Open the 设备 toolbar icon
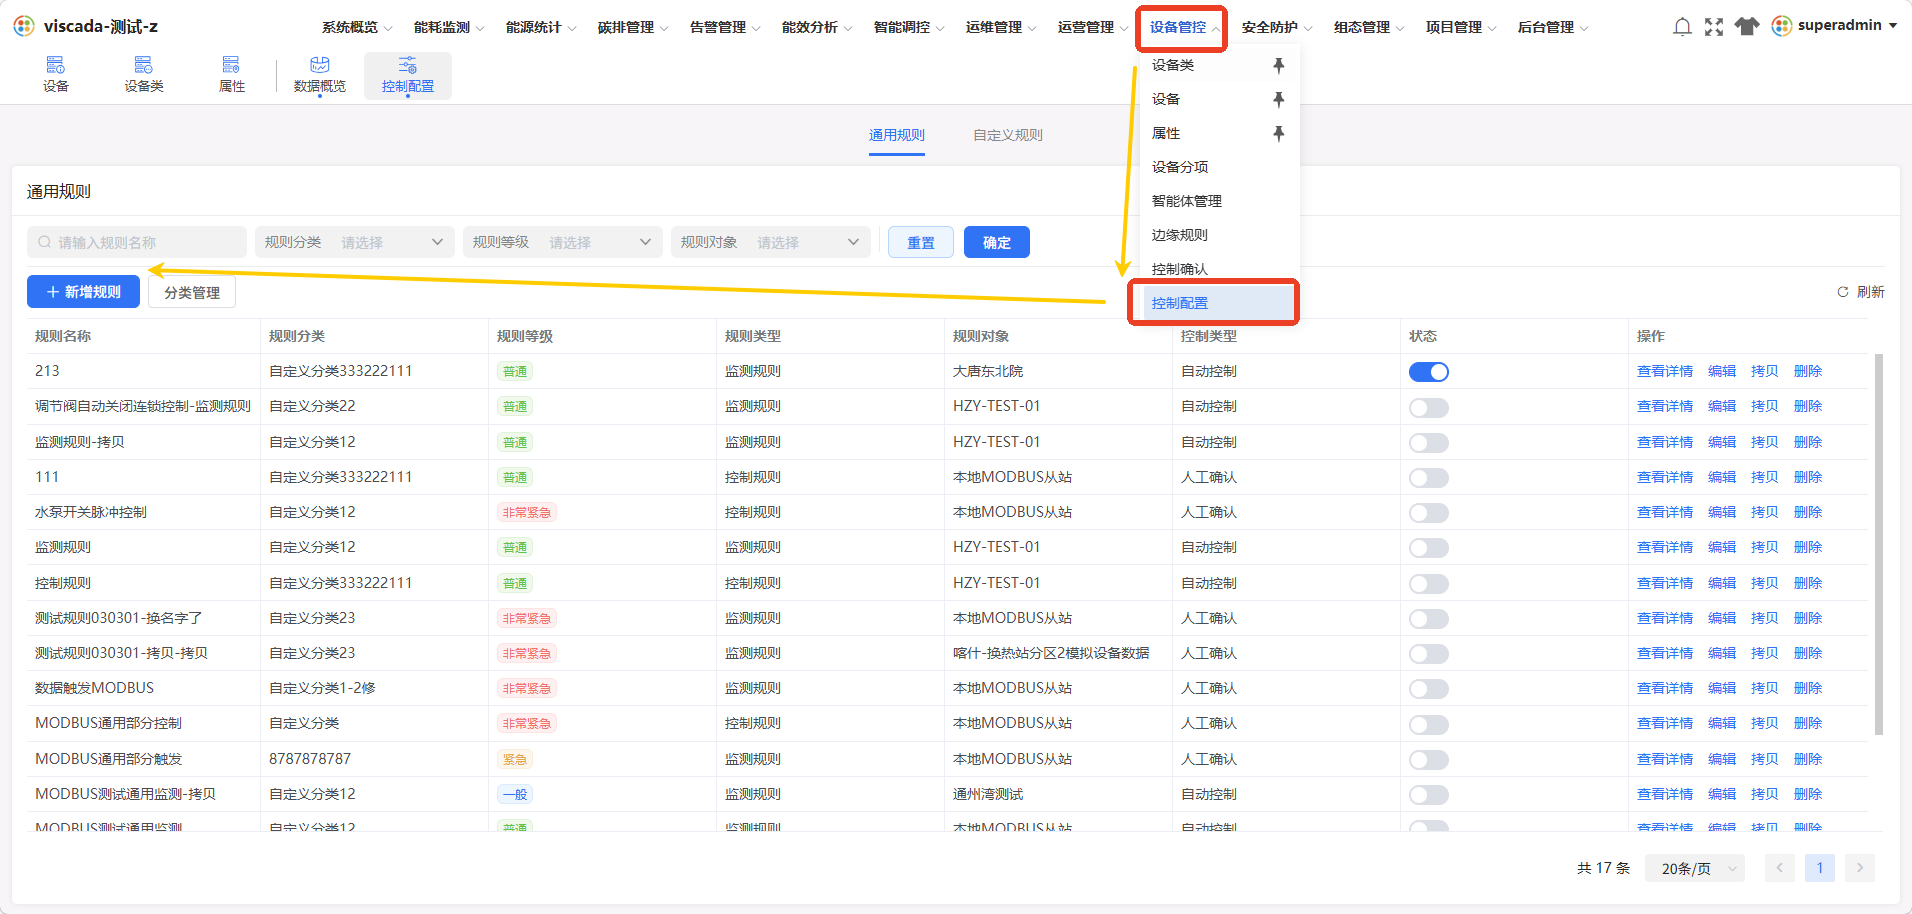The height and width of the screenshot is (914, 1912). 56,75
